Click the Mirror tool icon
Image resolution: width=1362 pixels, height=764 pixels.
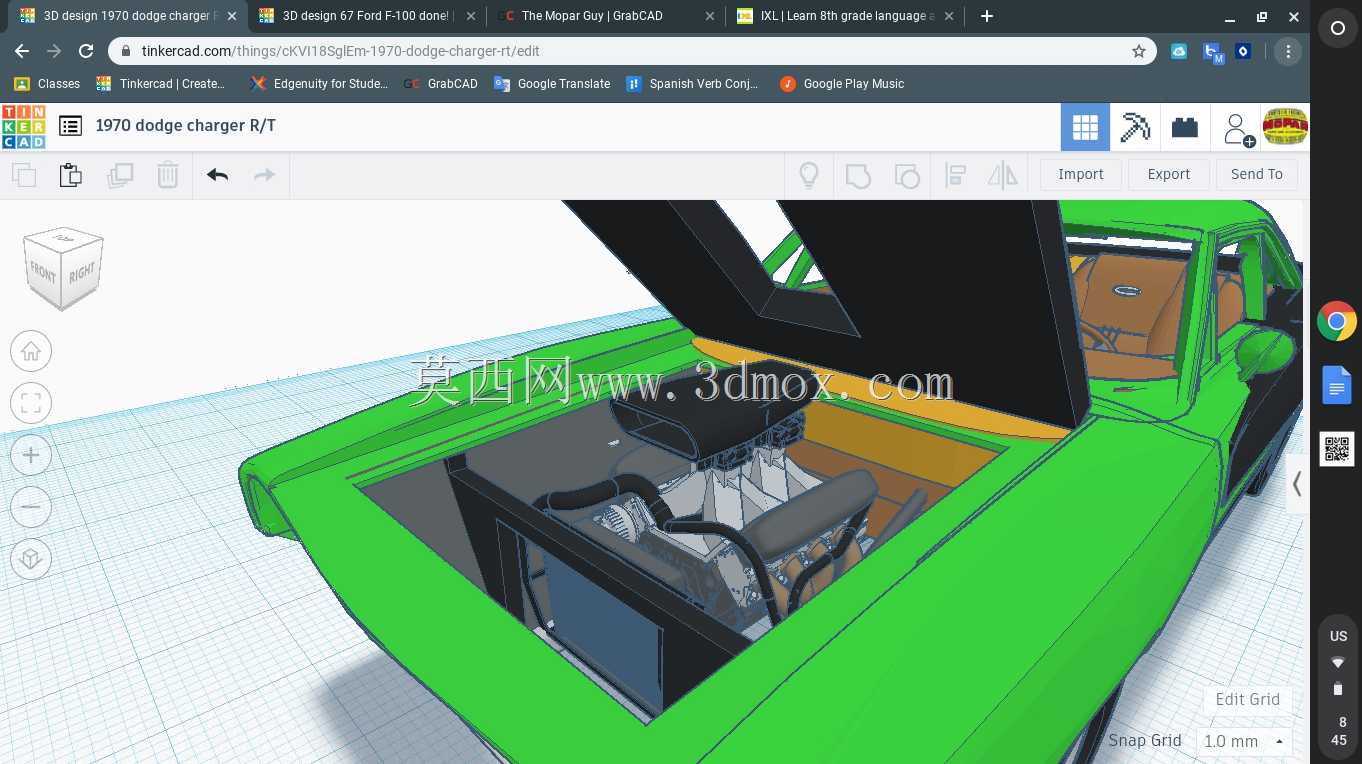(1002, 175)
